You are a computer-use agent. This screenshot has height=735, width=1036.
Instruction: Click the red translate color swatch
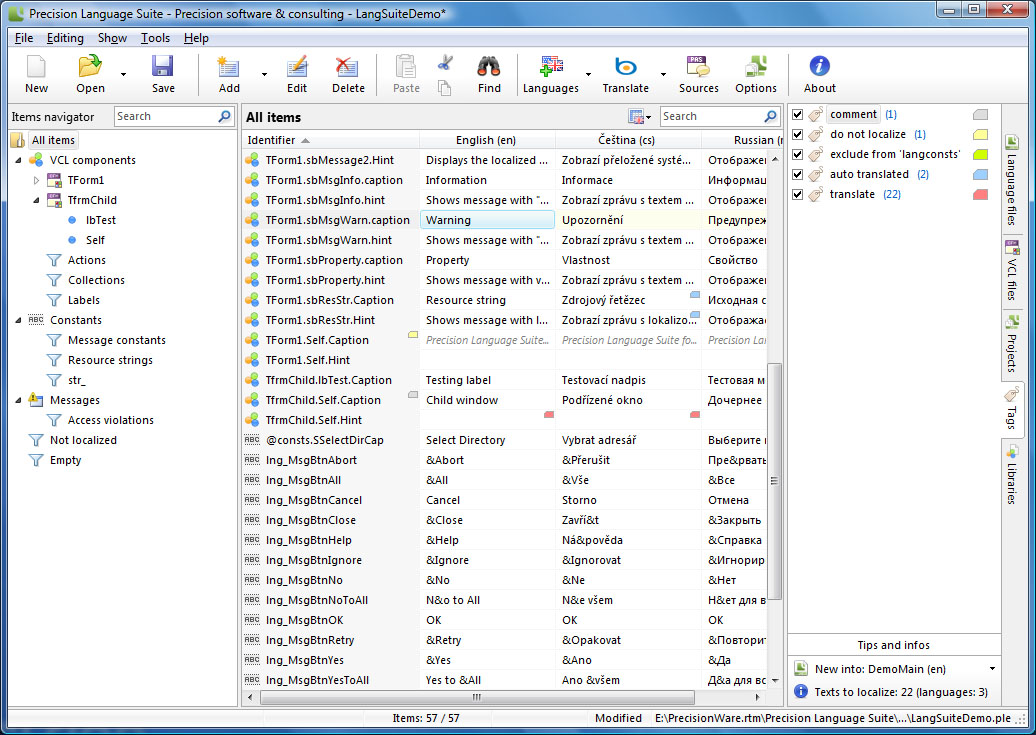[980, 194]
